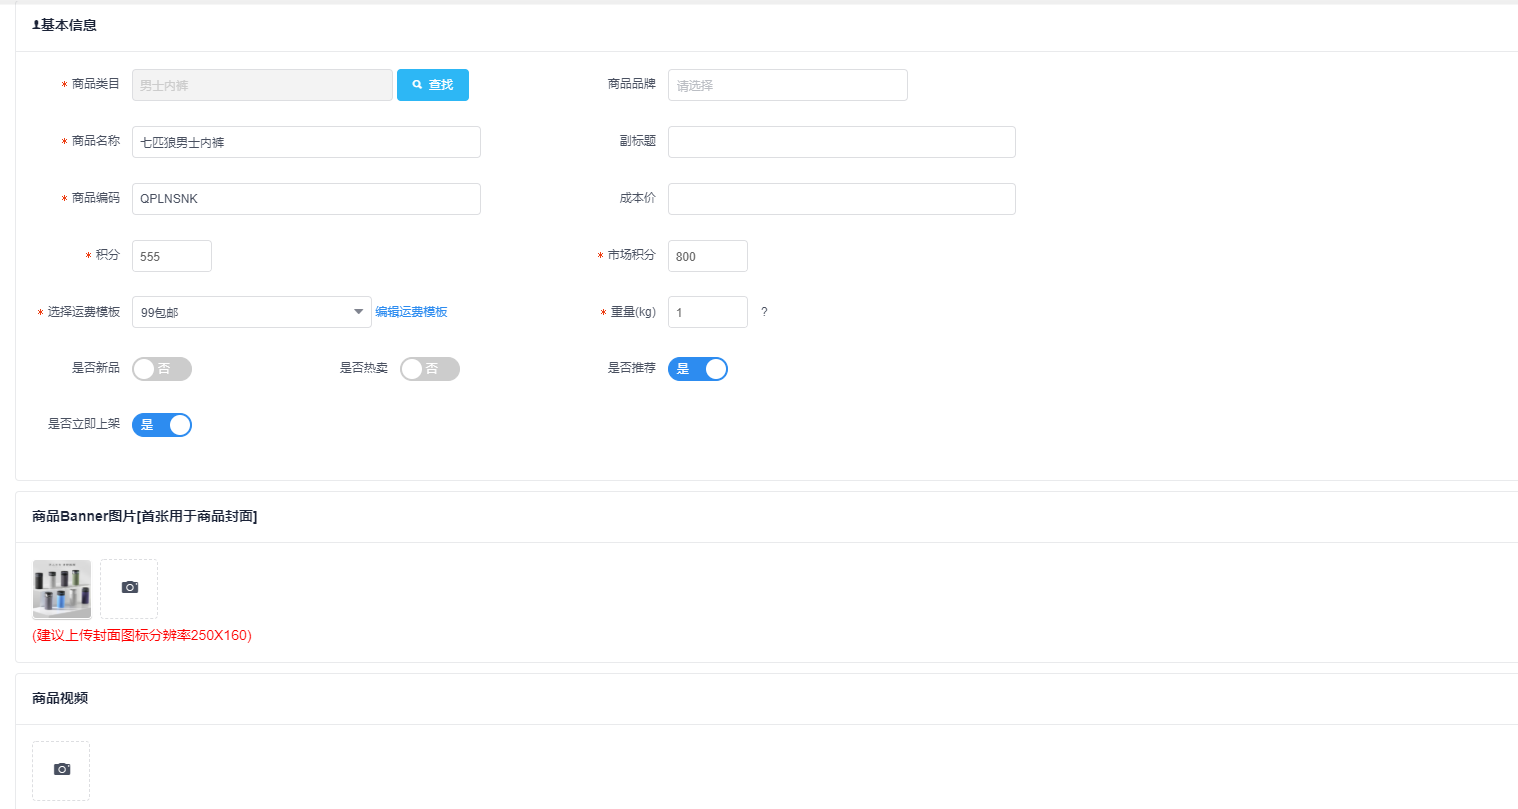Select the uploaded banner image thumbnail

tap(62, 589)
